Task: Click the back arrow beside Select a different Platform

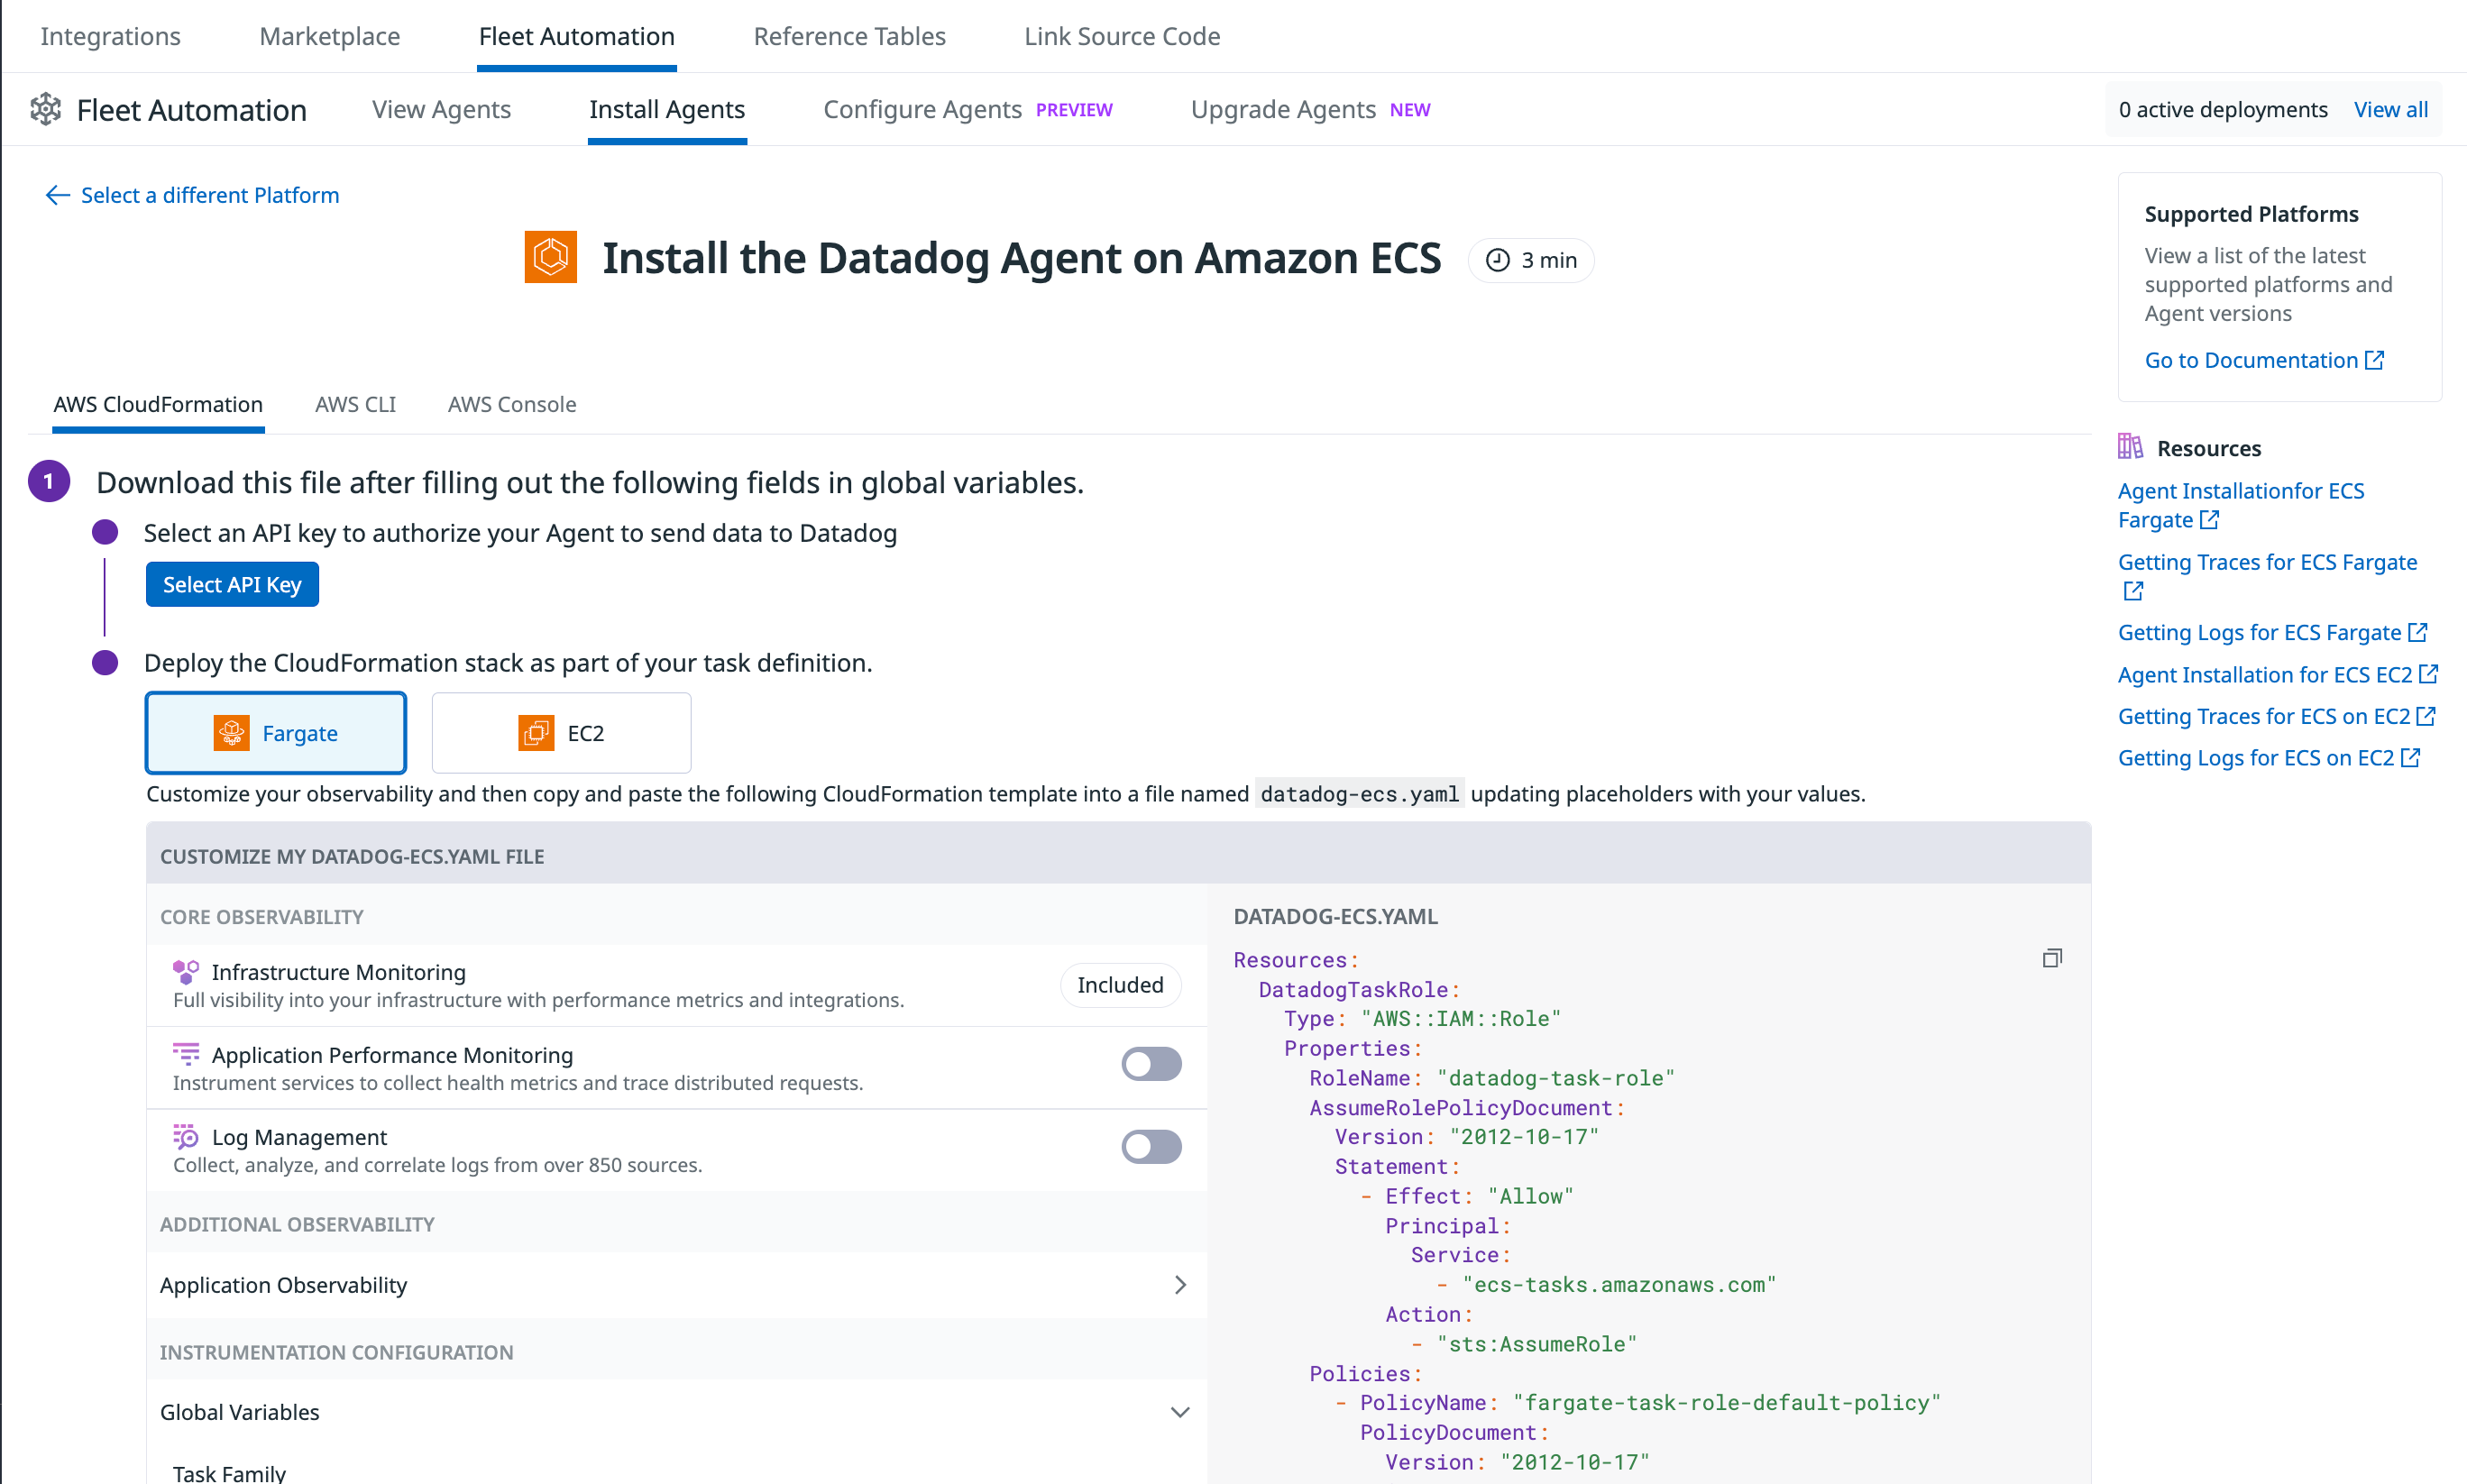Action: [x=57, y=195]
